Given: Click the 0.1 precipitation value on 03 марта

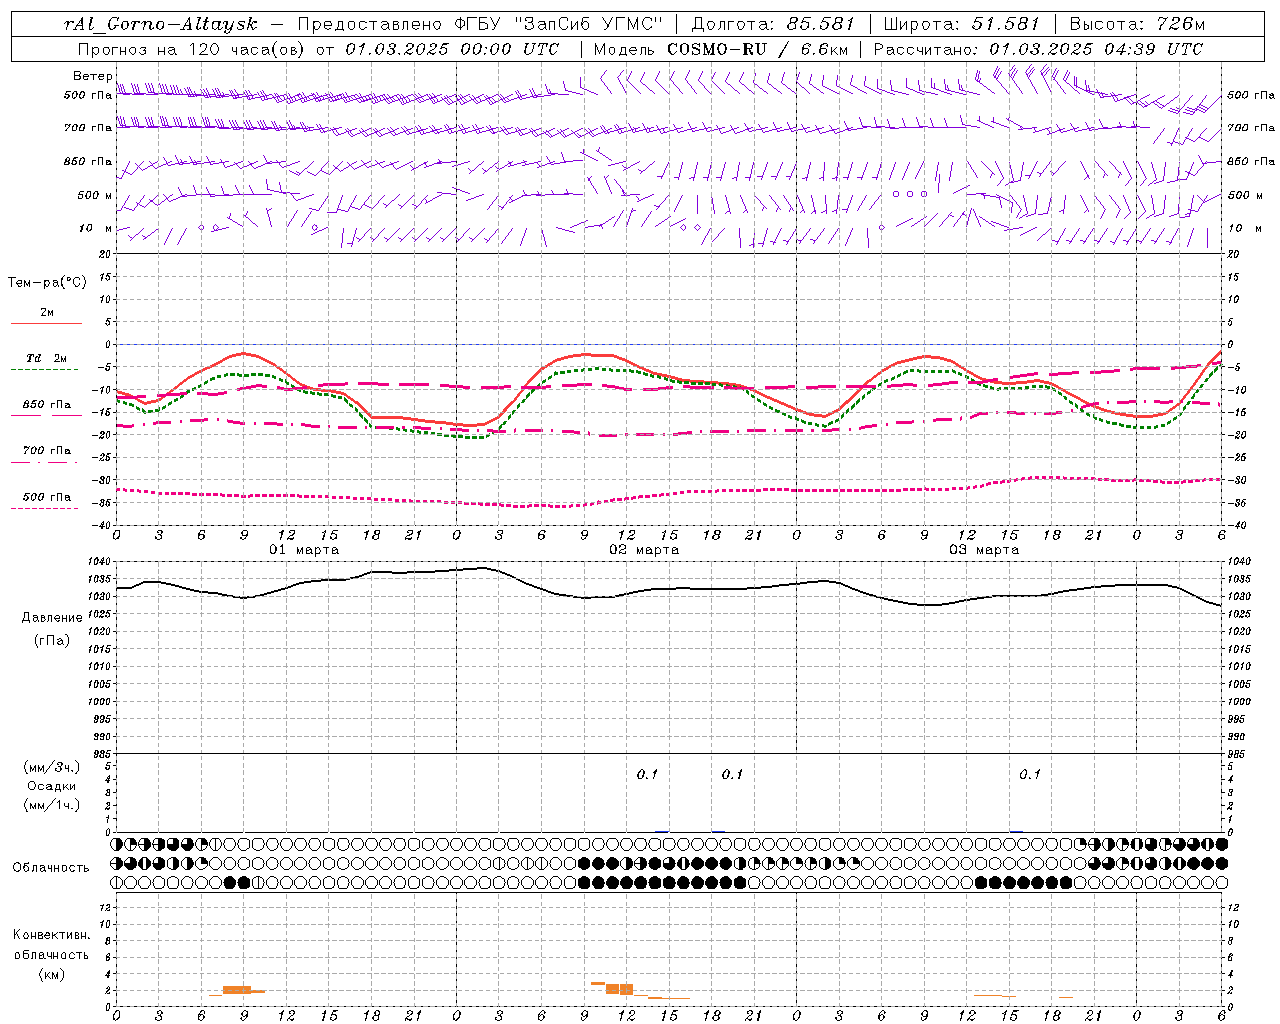Looking at the screenshot, I should (x=1030, y=774).
